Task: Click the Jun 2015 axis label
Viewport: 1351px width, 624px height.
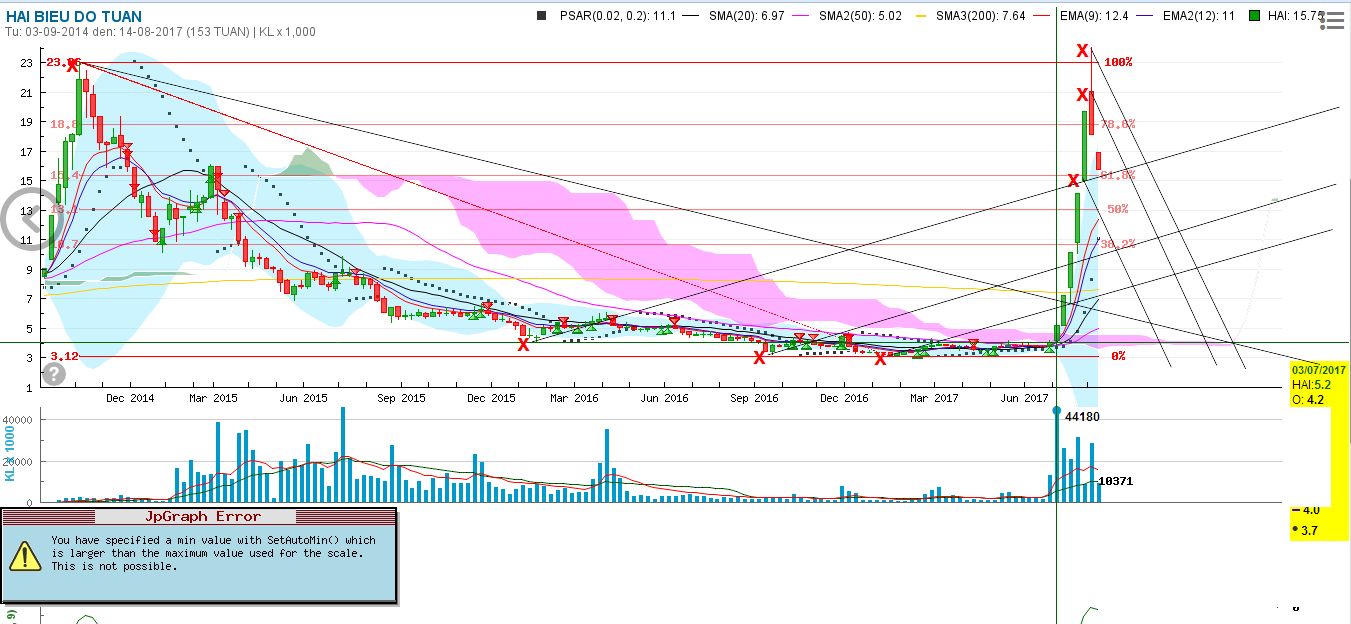Action: click(x=302, y=398)
